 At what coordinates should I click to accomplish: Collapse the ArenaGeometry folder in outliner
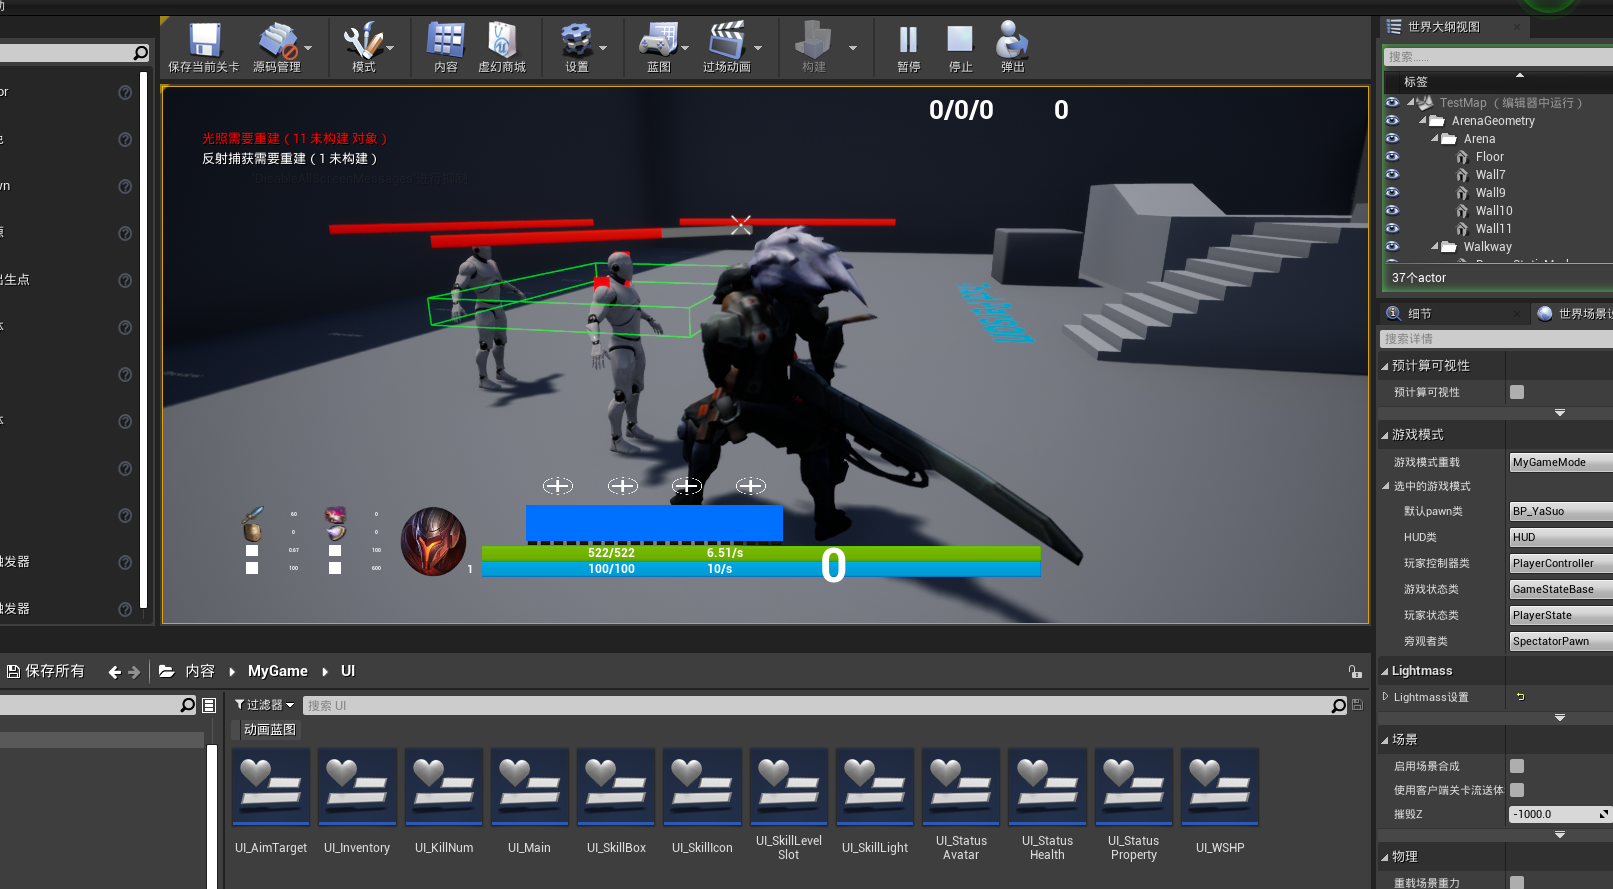point(1423,121)
